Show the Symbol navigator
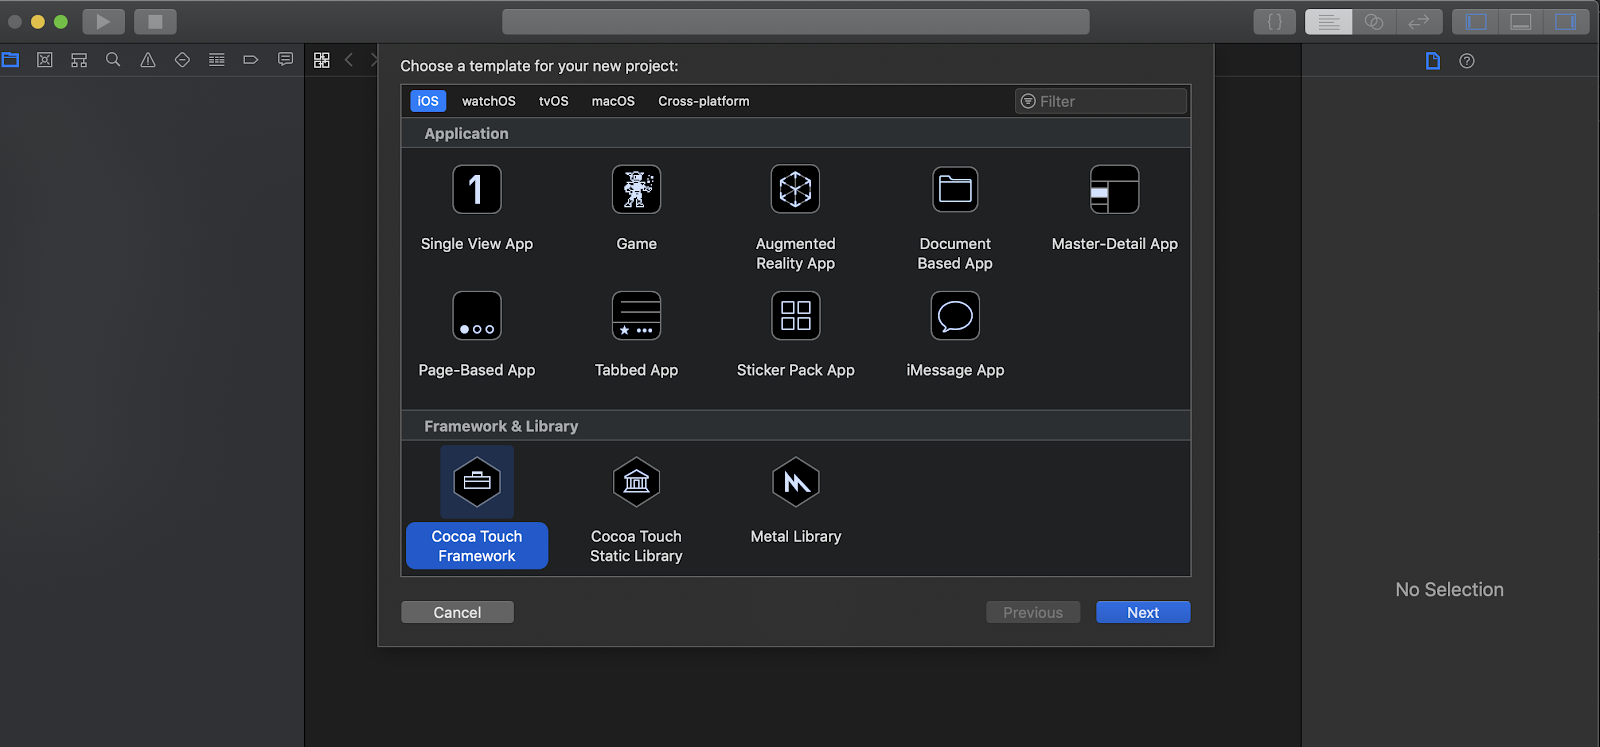The width and height of the screenshot is (1600, 747). tap(79, 60)
